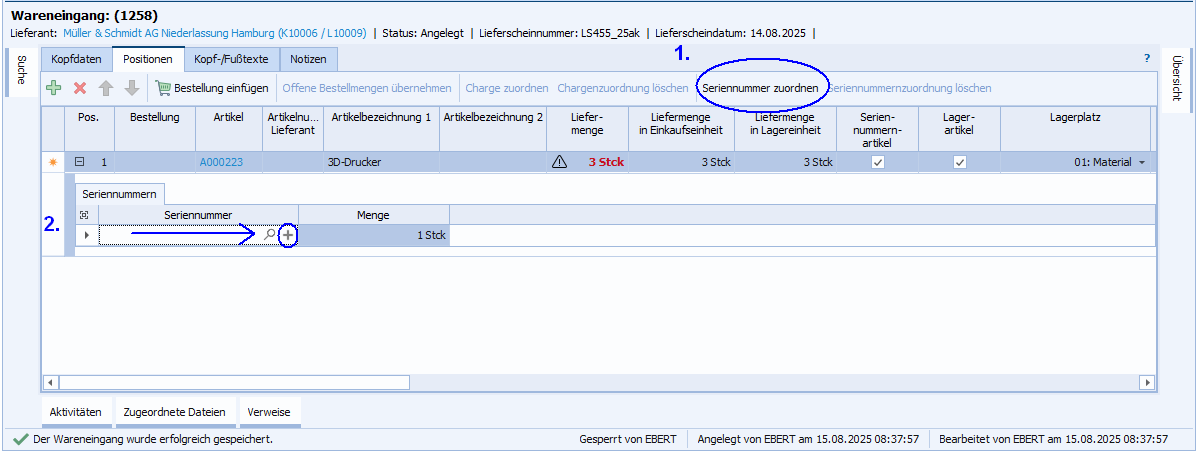Image resolution: width=1197 pixels, height=453 pixels.
Task: Collapse position 1 row details
Action: pyautogui.click(x=80, y=162)
